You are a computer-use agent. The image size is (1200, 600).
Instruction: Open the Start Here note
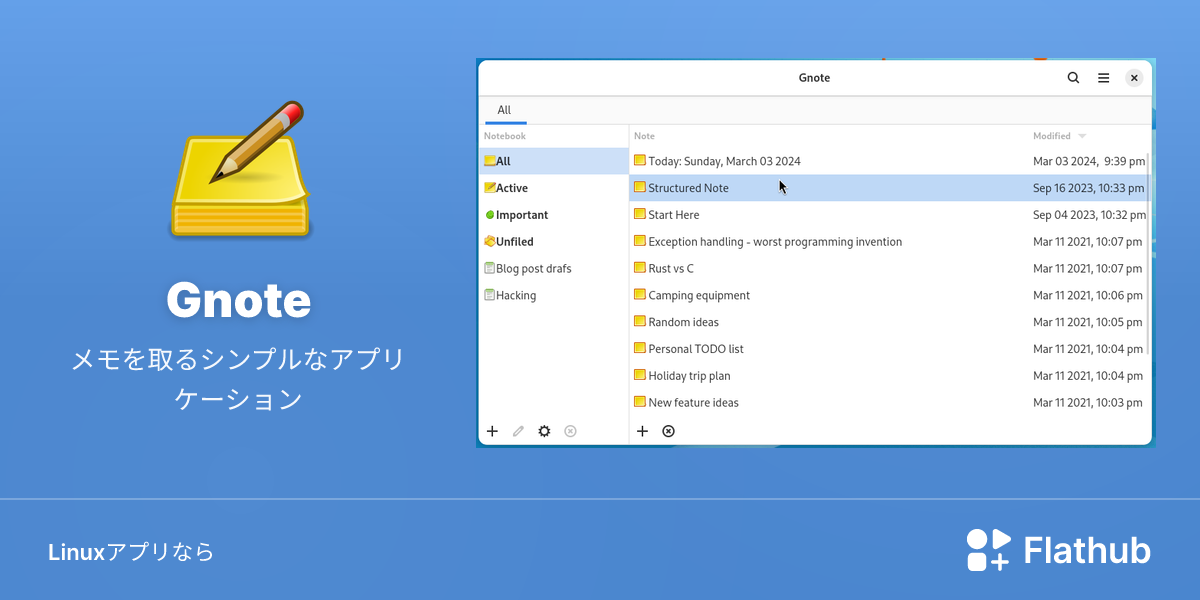pyautogui.click(x=674, y=215)
